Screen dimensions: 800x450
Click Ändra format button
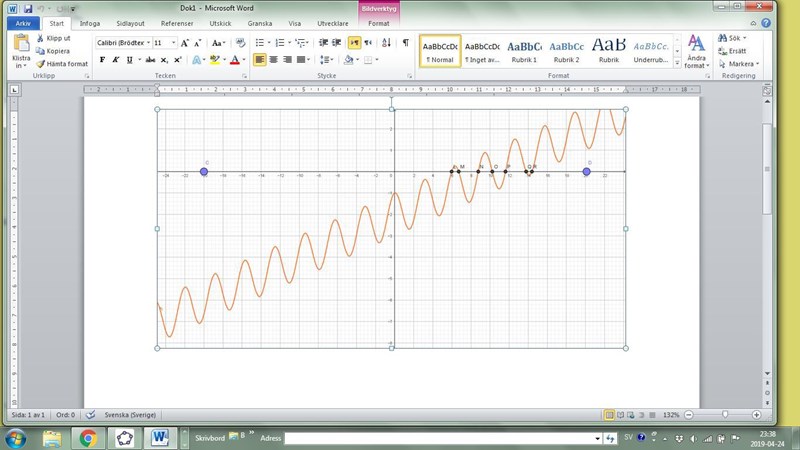point(696,50)
